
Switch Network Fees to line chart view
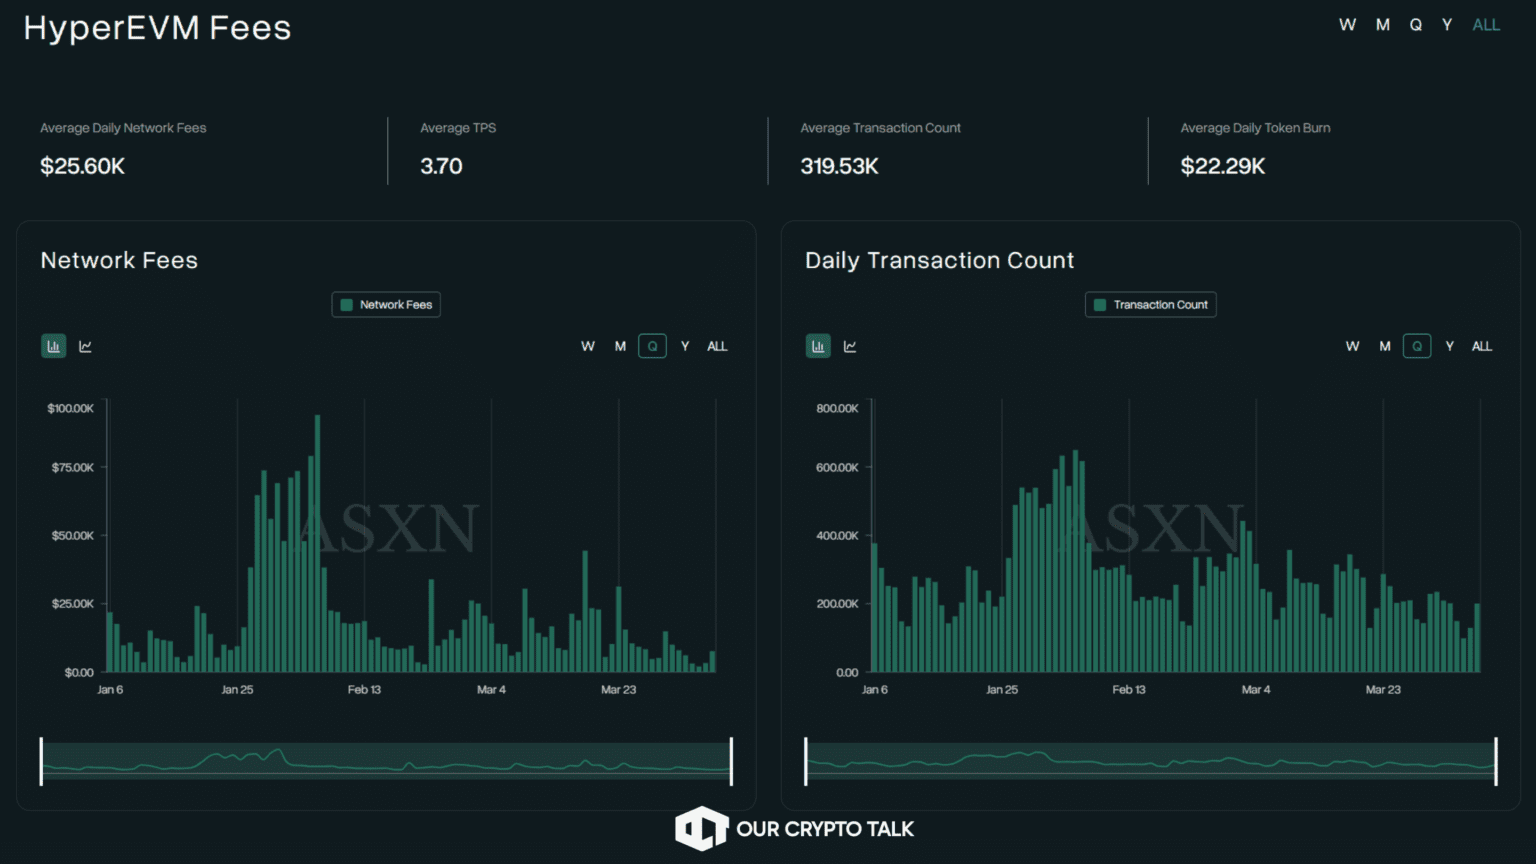(86, 346)
